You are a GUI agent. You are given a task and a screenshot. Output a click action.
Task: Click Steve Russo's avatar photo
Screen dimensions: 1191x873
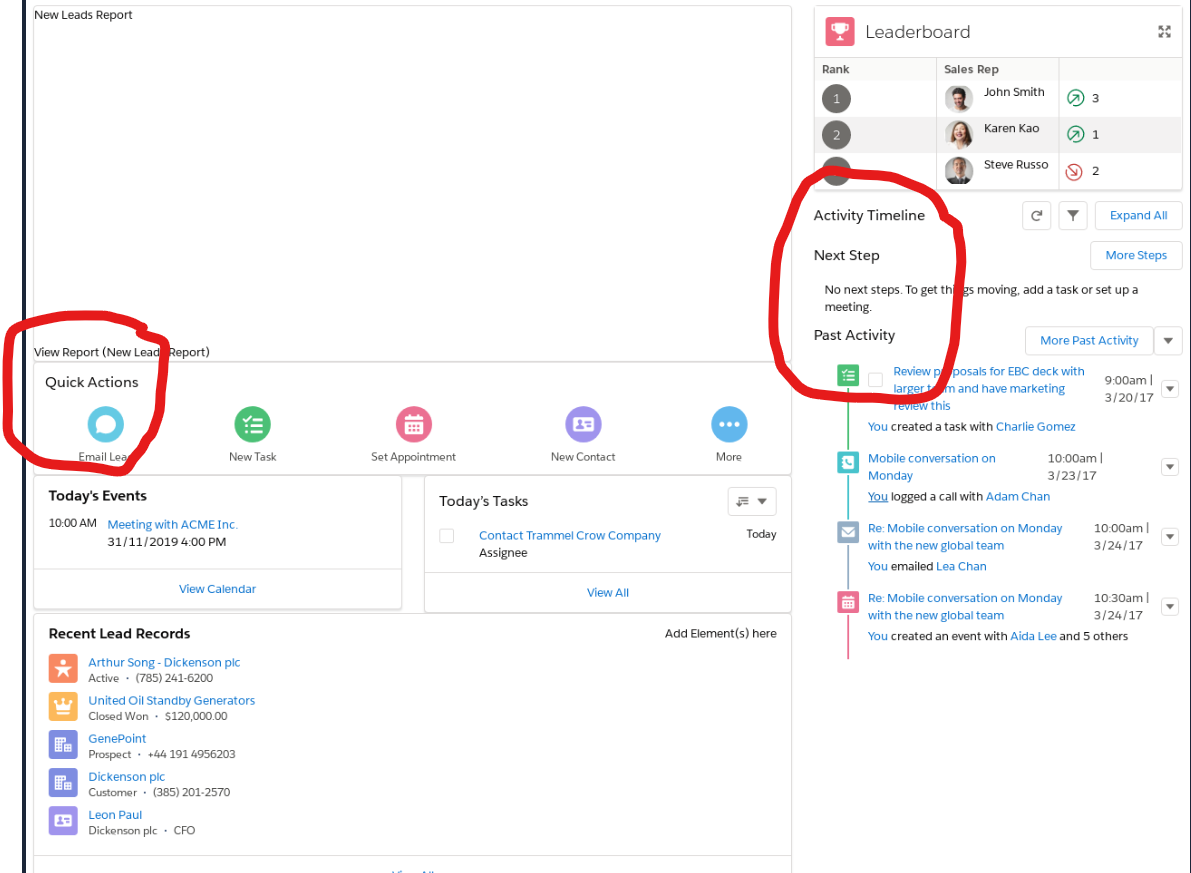coord(959,170)
